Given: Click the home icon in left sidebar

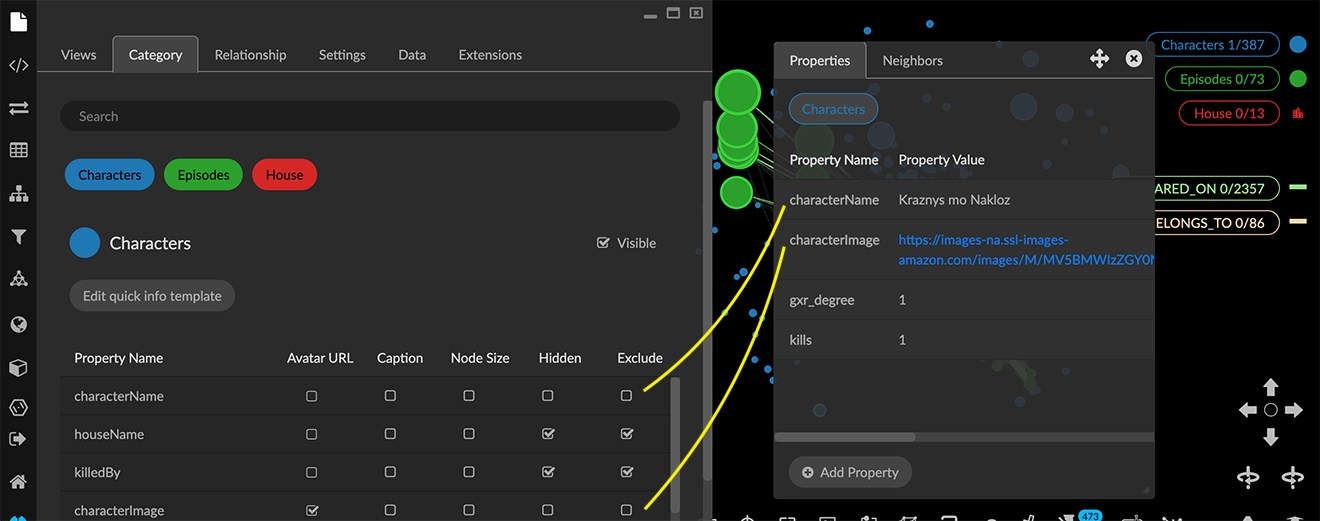Looking at the screenshot, I should click(18, 481).
